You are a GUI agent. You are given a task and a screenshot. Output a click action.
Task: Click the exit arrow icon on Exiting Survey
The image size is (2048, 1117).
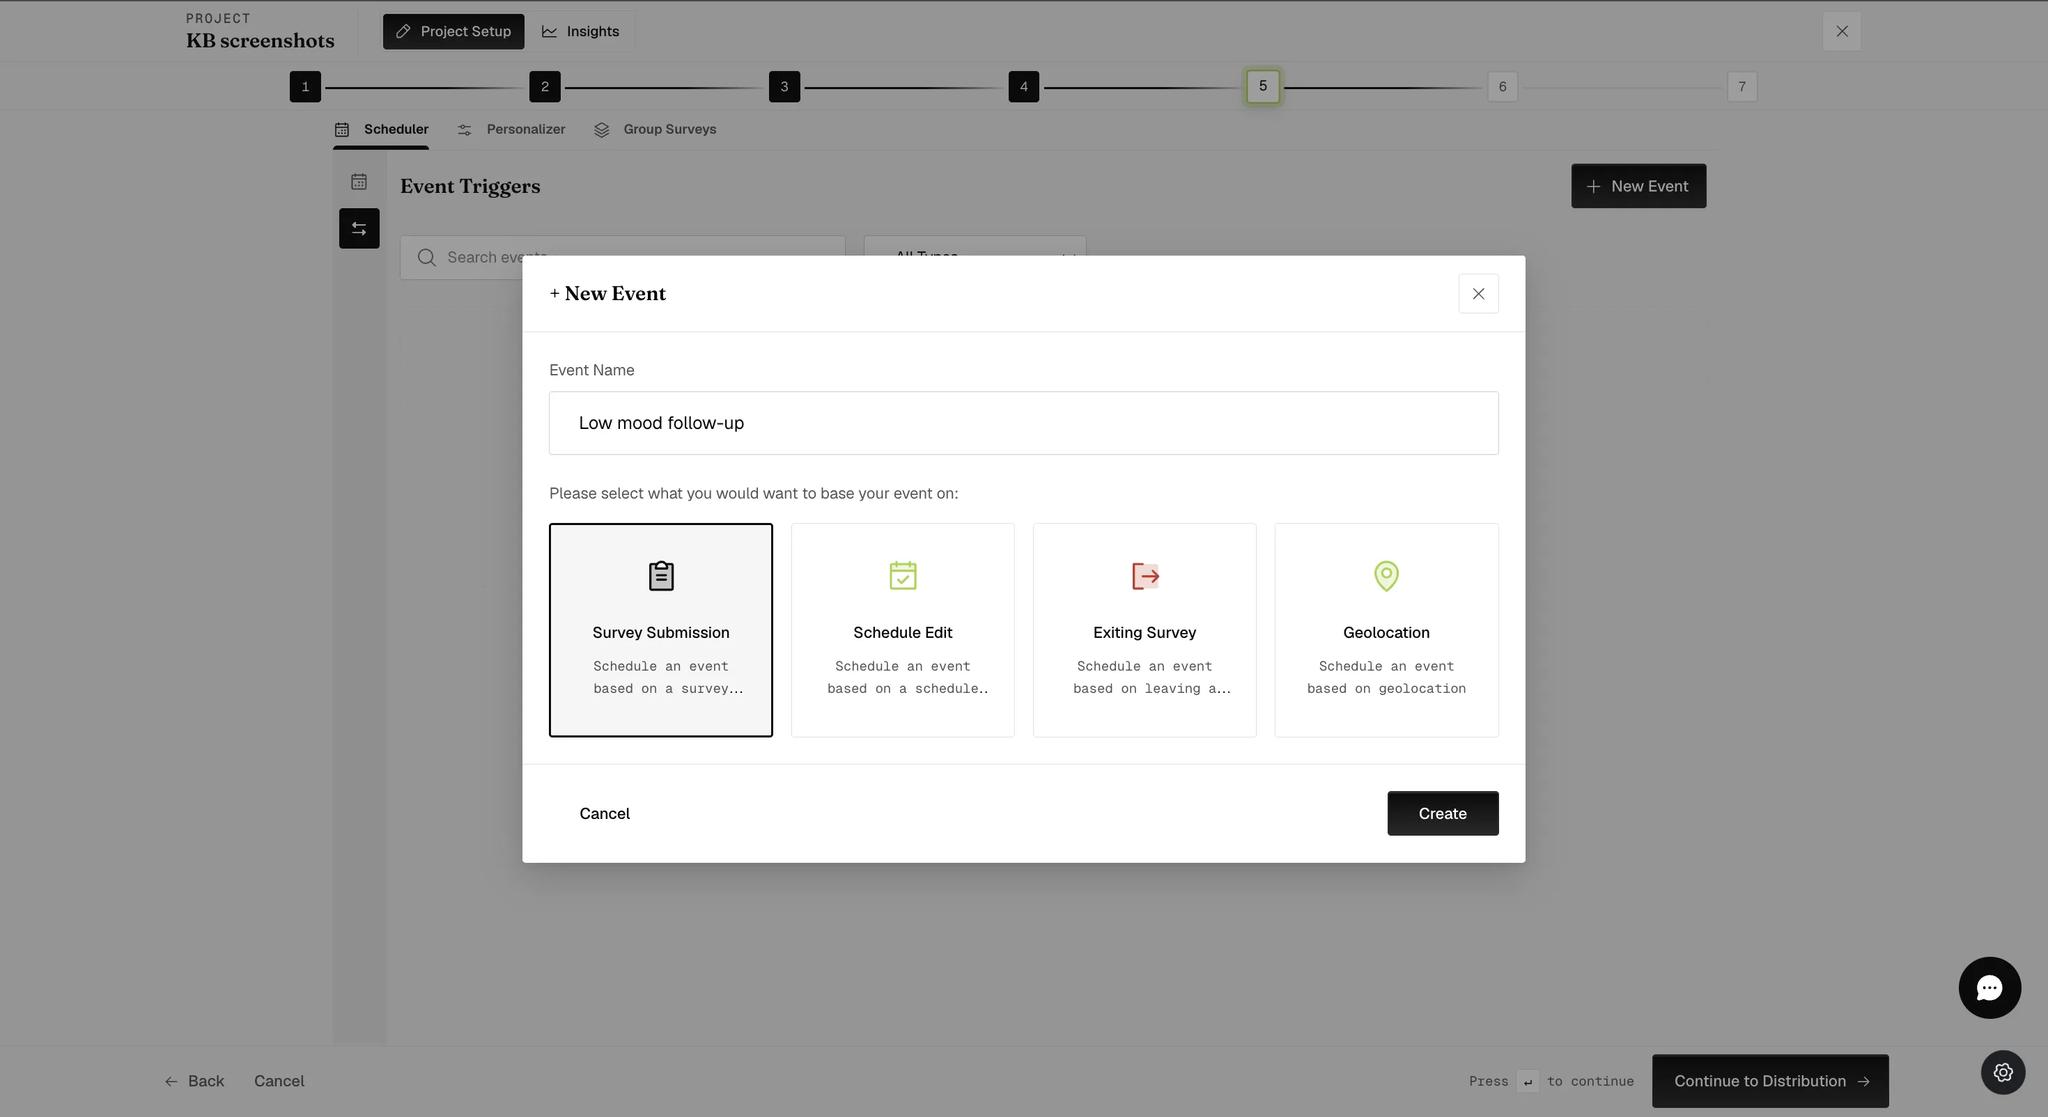click(1145, 576)
